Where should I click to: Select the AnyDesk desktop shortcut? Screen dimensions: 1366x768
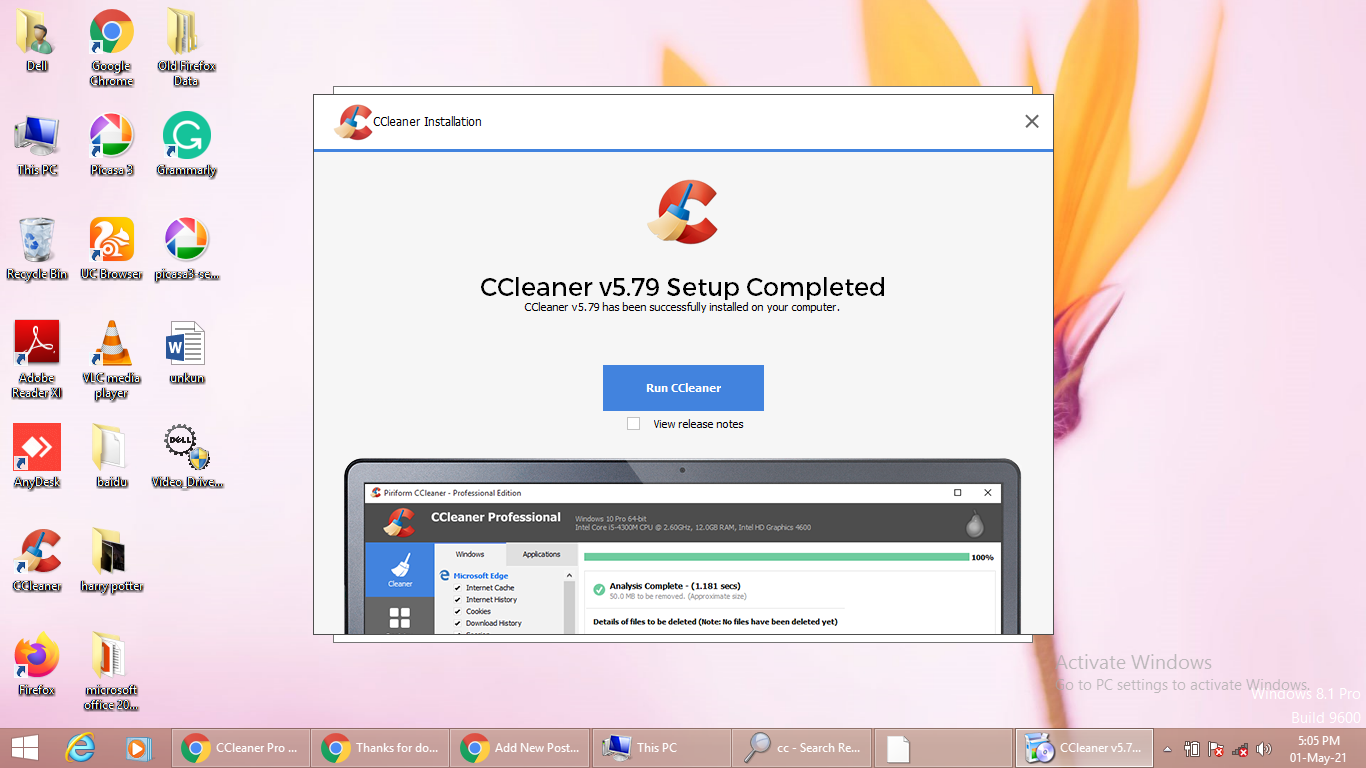37,457
